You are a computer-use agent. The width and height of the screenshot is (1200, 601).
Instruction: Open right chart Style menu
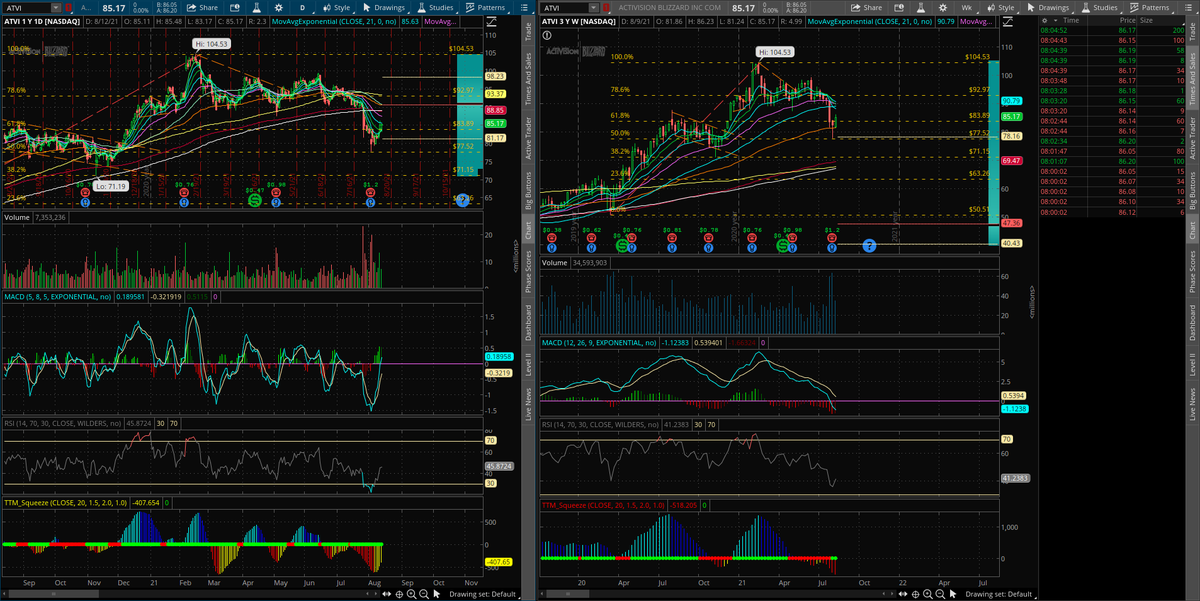click(x=1002, y=8)
